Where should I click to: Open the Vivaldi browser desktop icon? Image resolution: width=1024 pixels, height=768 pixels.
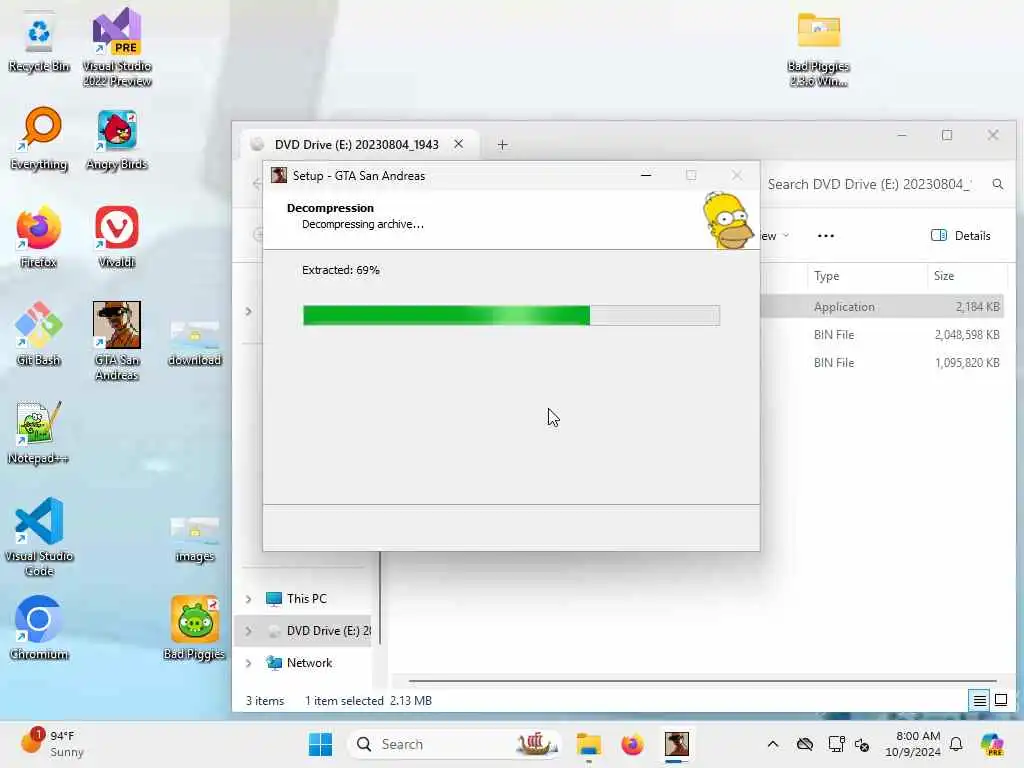pyautogui.click(x=117, y=236)
